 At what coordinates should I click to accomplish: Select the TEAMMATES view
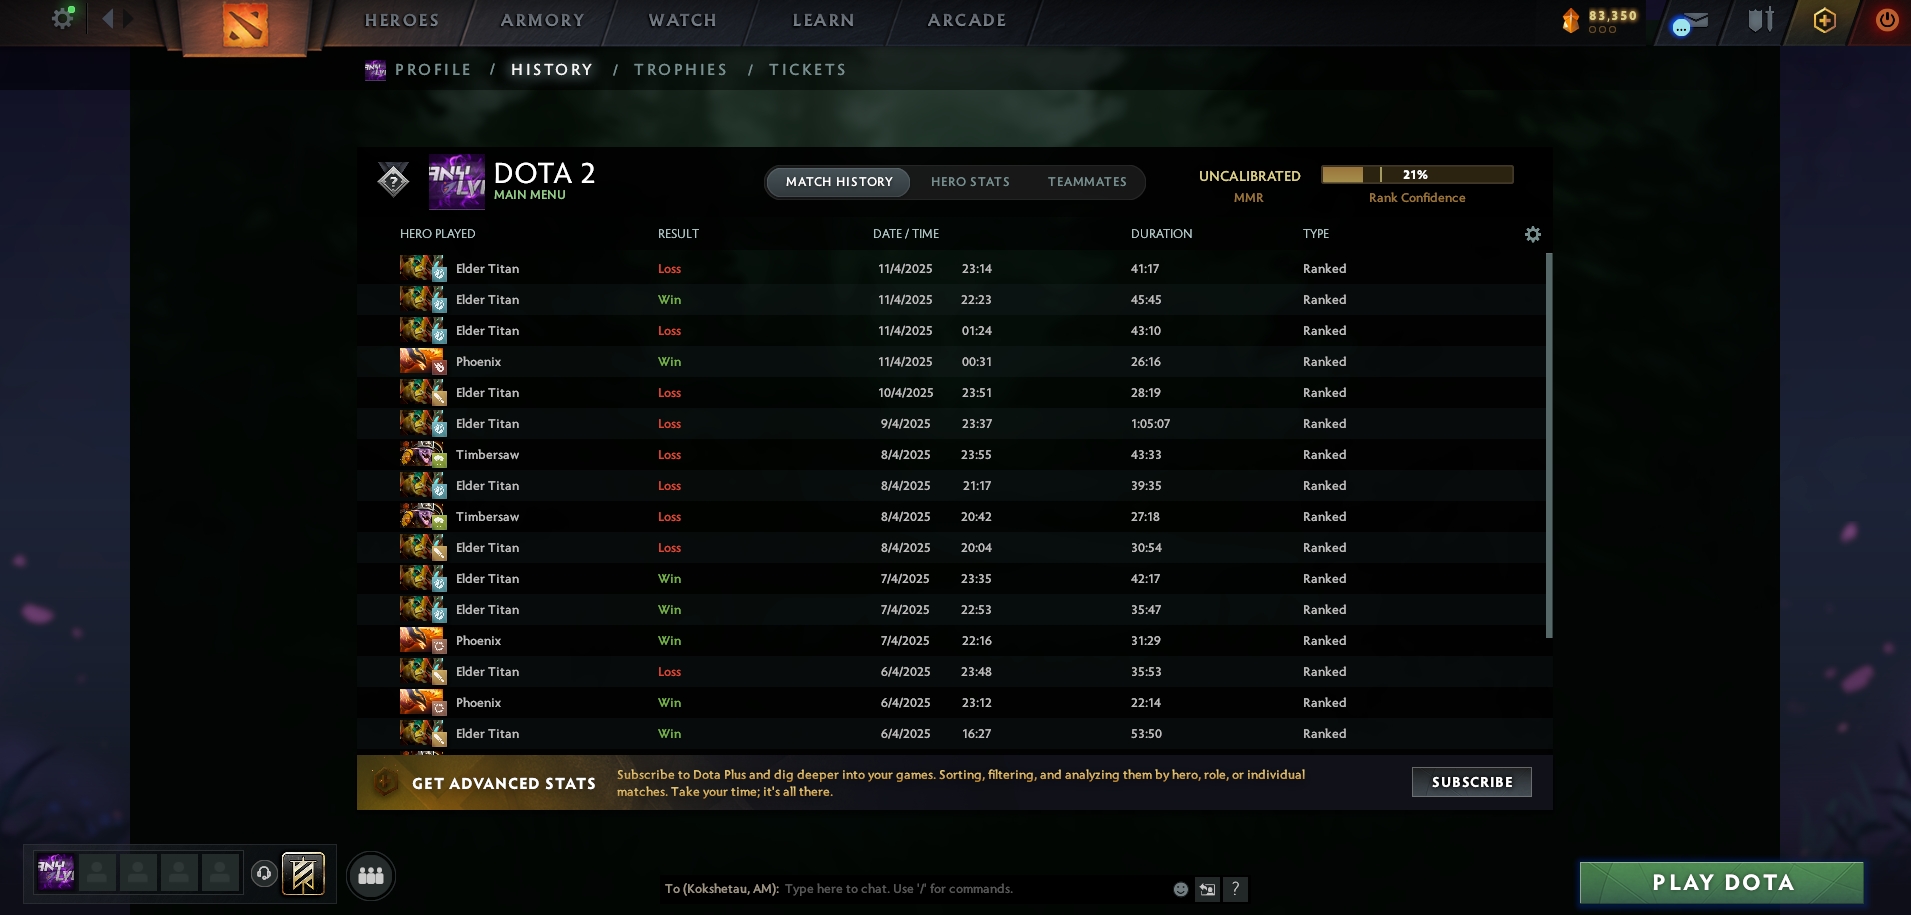(x=1087, y=182)
